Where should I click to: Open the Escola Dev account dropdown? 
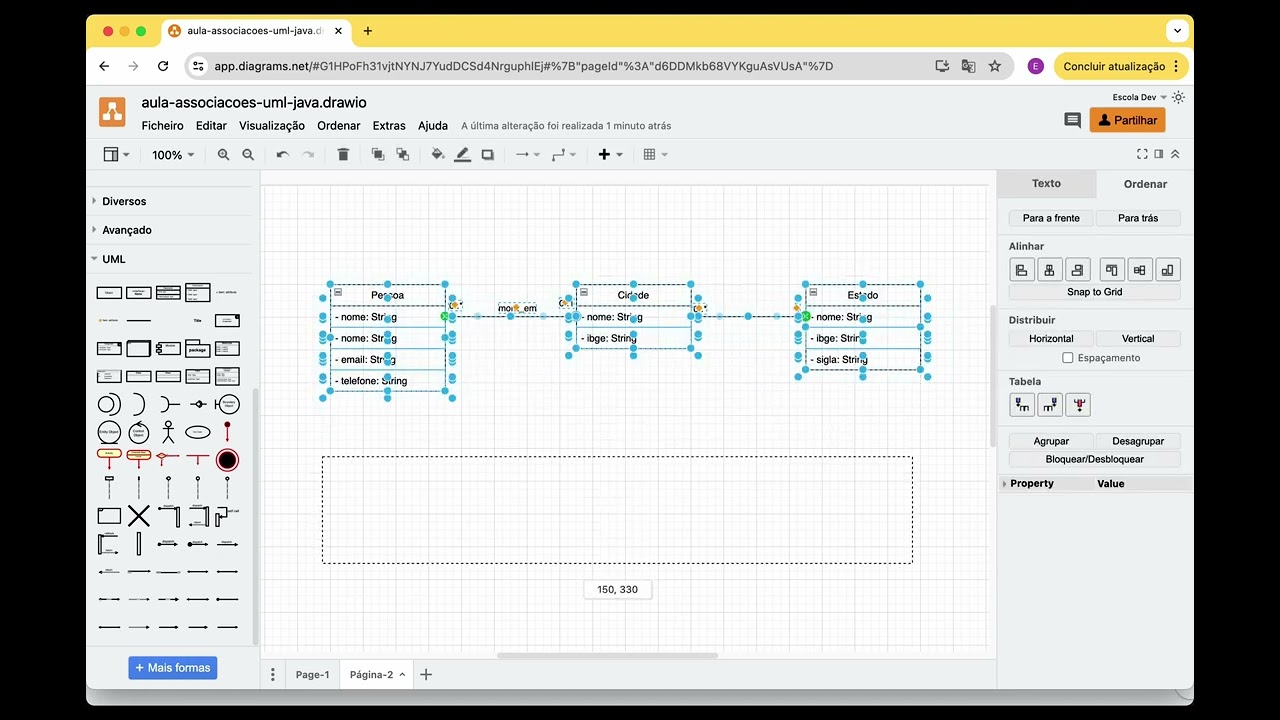1140,97
